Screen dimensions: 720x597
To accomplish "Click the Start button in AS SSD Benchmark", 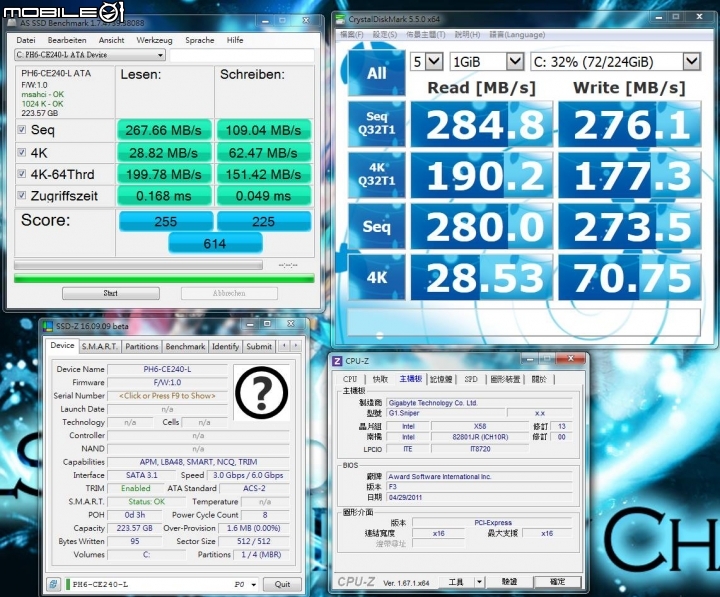I will pos(111,293).
